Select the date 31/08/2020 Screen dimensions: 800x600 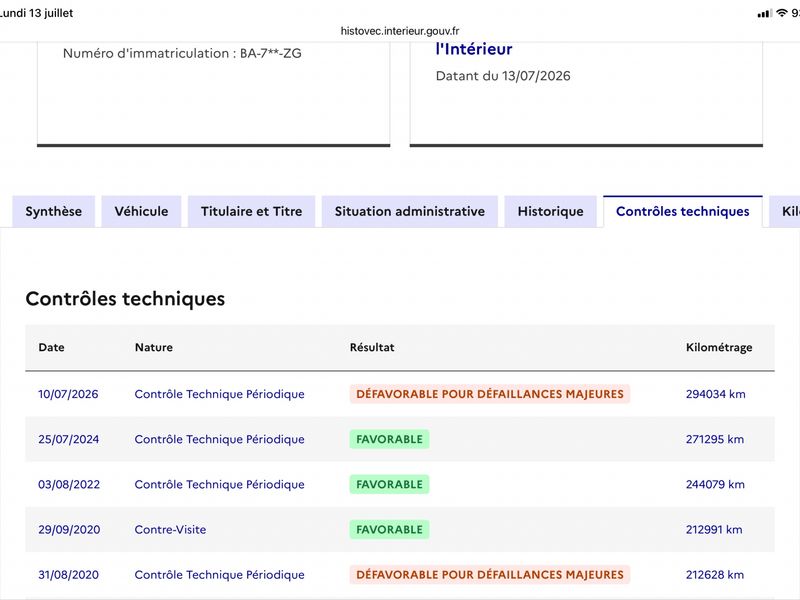(x=68, y=574)
